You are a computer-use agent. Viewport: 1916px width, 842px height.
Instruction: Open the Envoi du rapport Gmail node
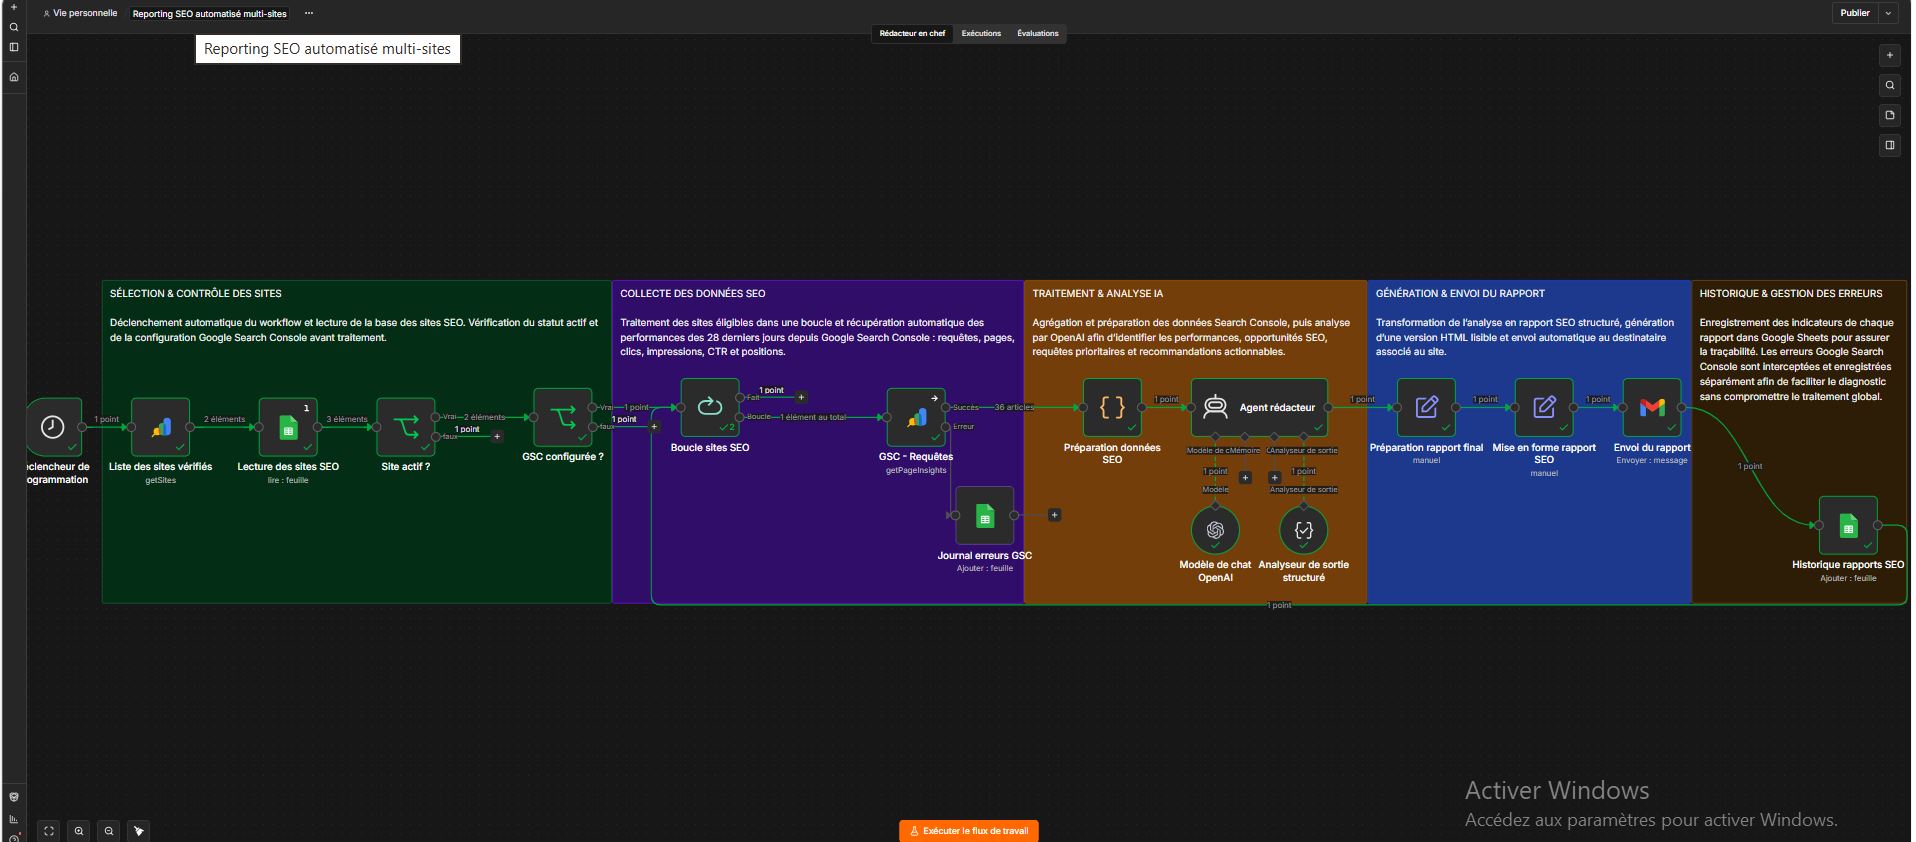pos(1652,407)
